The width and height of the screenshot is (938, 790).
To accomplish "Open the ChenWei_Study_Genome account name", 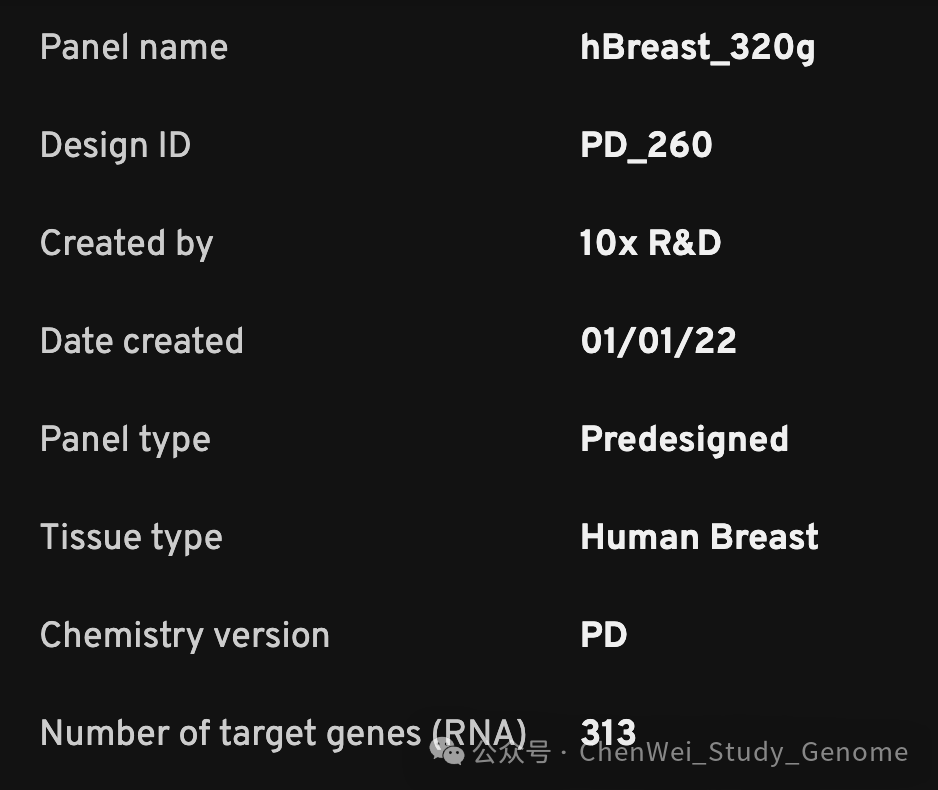I will pyautogui.click(x=744, y=752).
